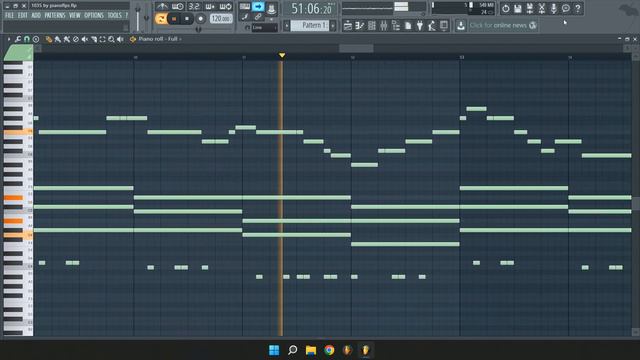Click the 120.000 tempo display
The width and height of the screenshot is (640, 360).
pos(221,18)
